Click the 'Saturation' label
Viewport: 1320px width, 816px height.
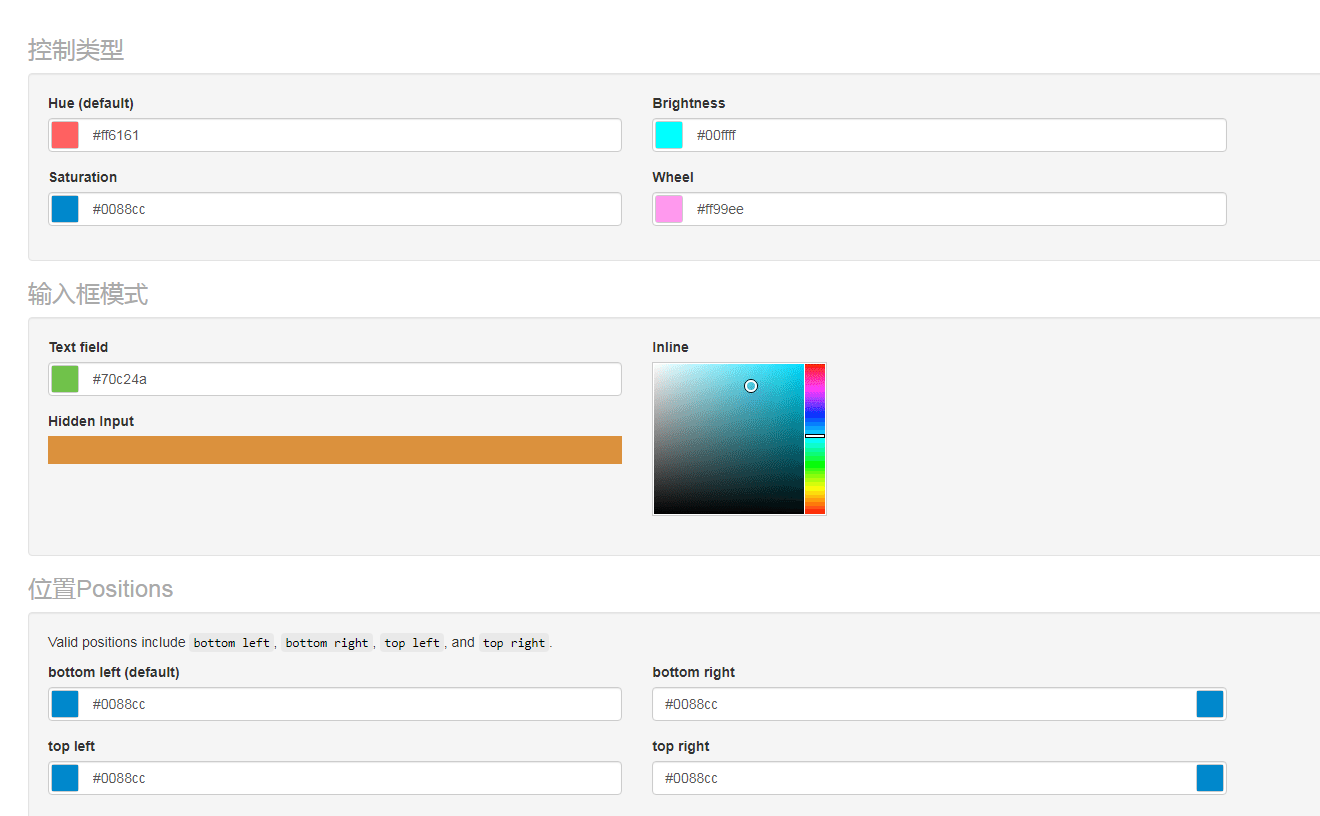point(83,177)
